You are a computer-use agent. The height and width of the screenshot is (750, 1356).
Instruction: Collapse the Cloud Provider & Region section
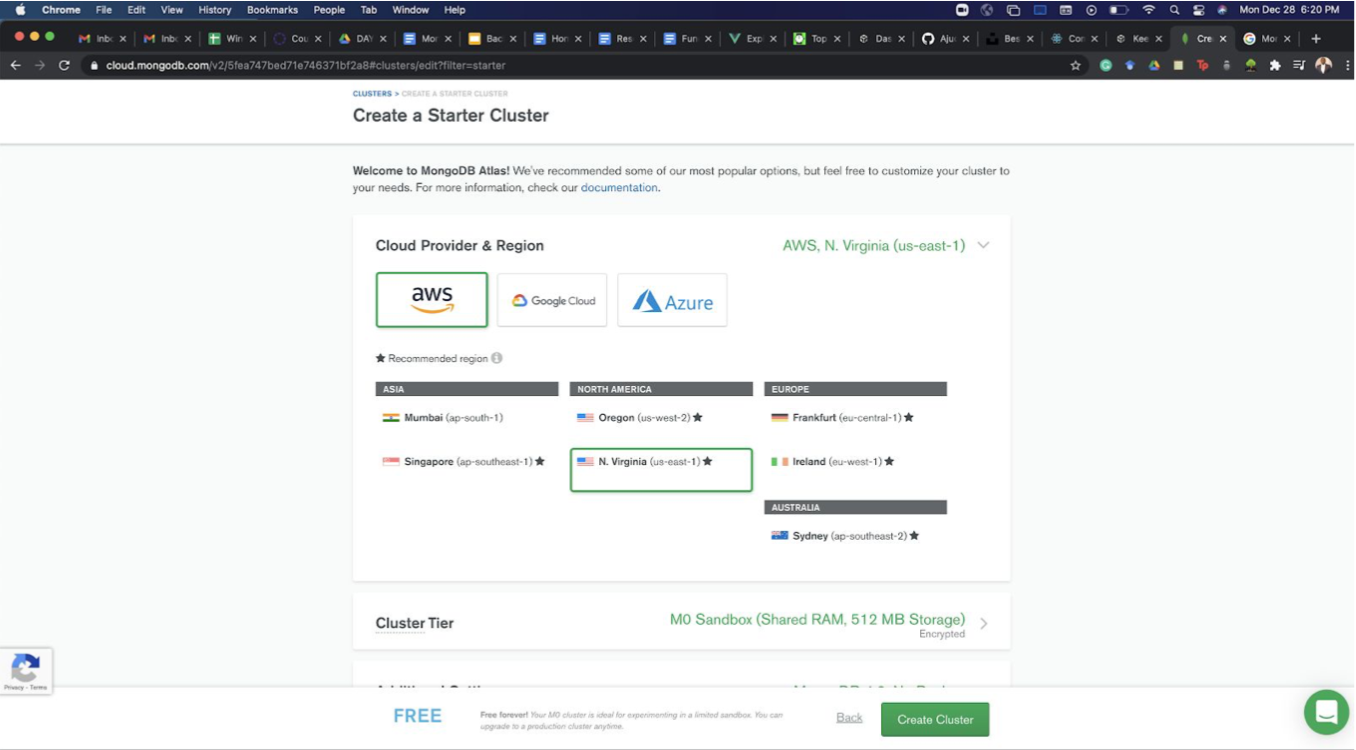(983, 245)
